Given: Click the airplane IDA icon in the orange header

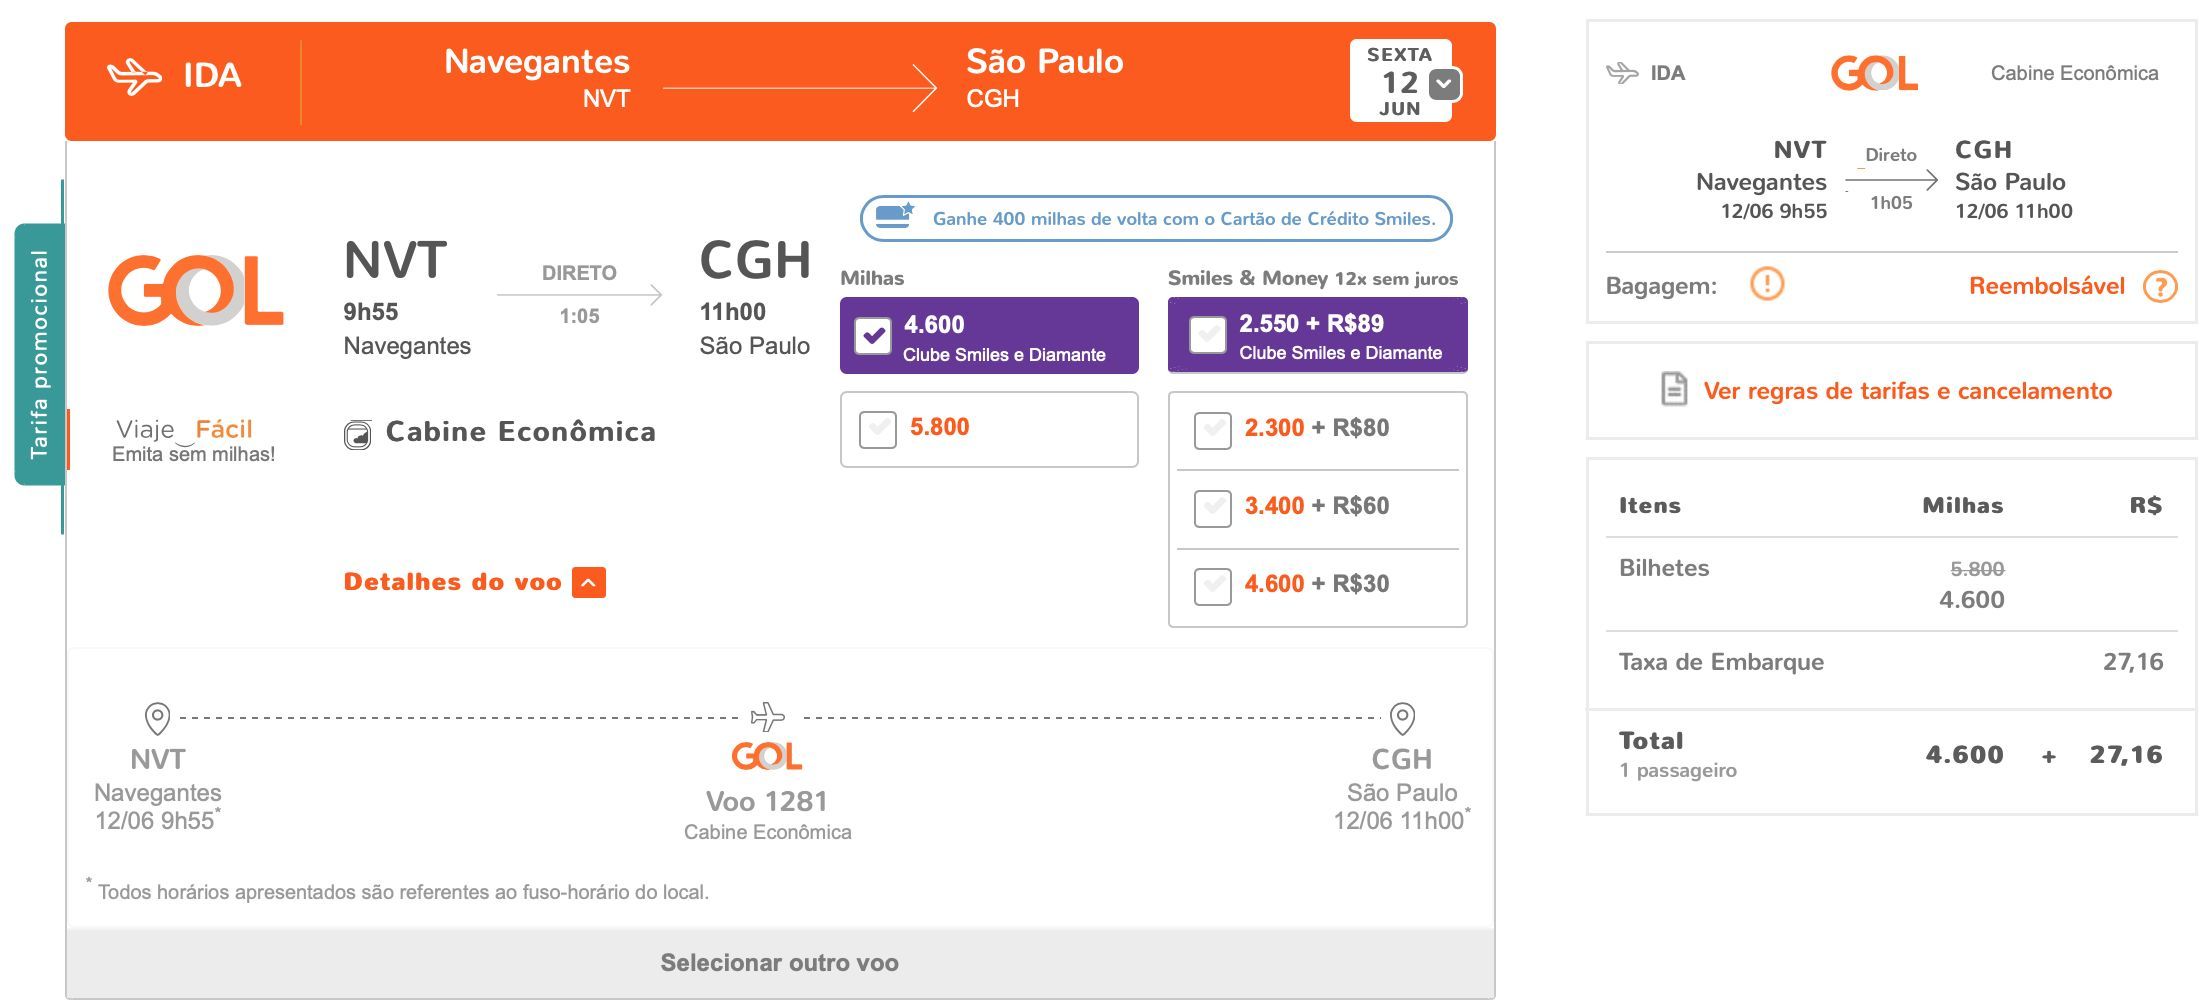Looking at the screenshot, I should click(x=134, y=76).
